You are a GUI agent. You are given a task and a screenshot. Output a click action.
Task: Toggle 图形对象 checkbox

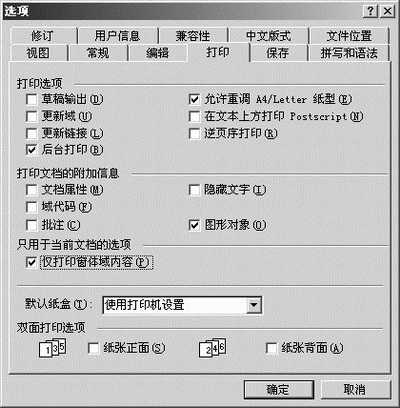194,225
